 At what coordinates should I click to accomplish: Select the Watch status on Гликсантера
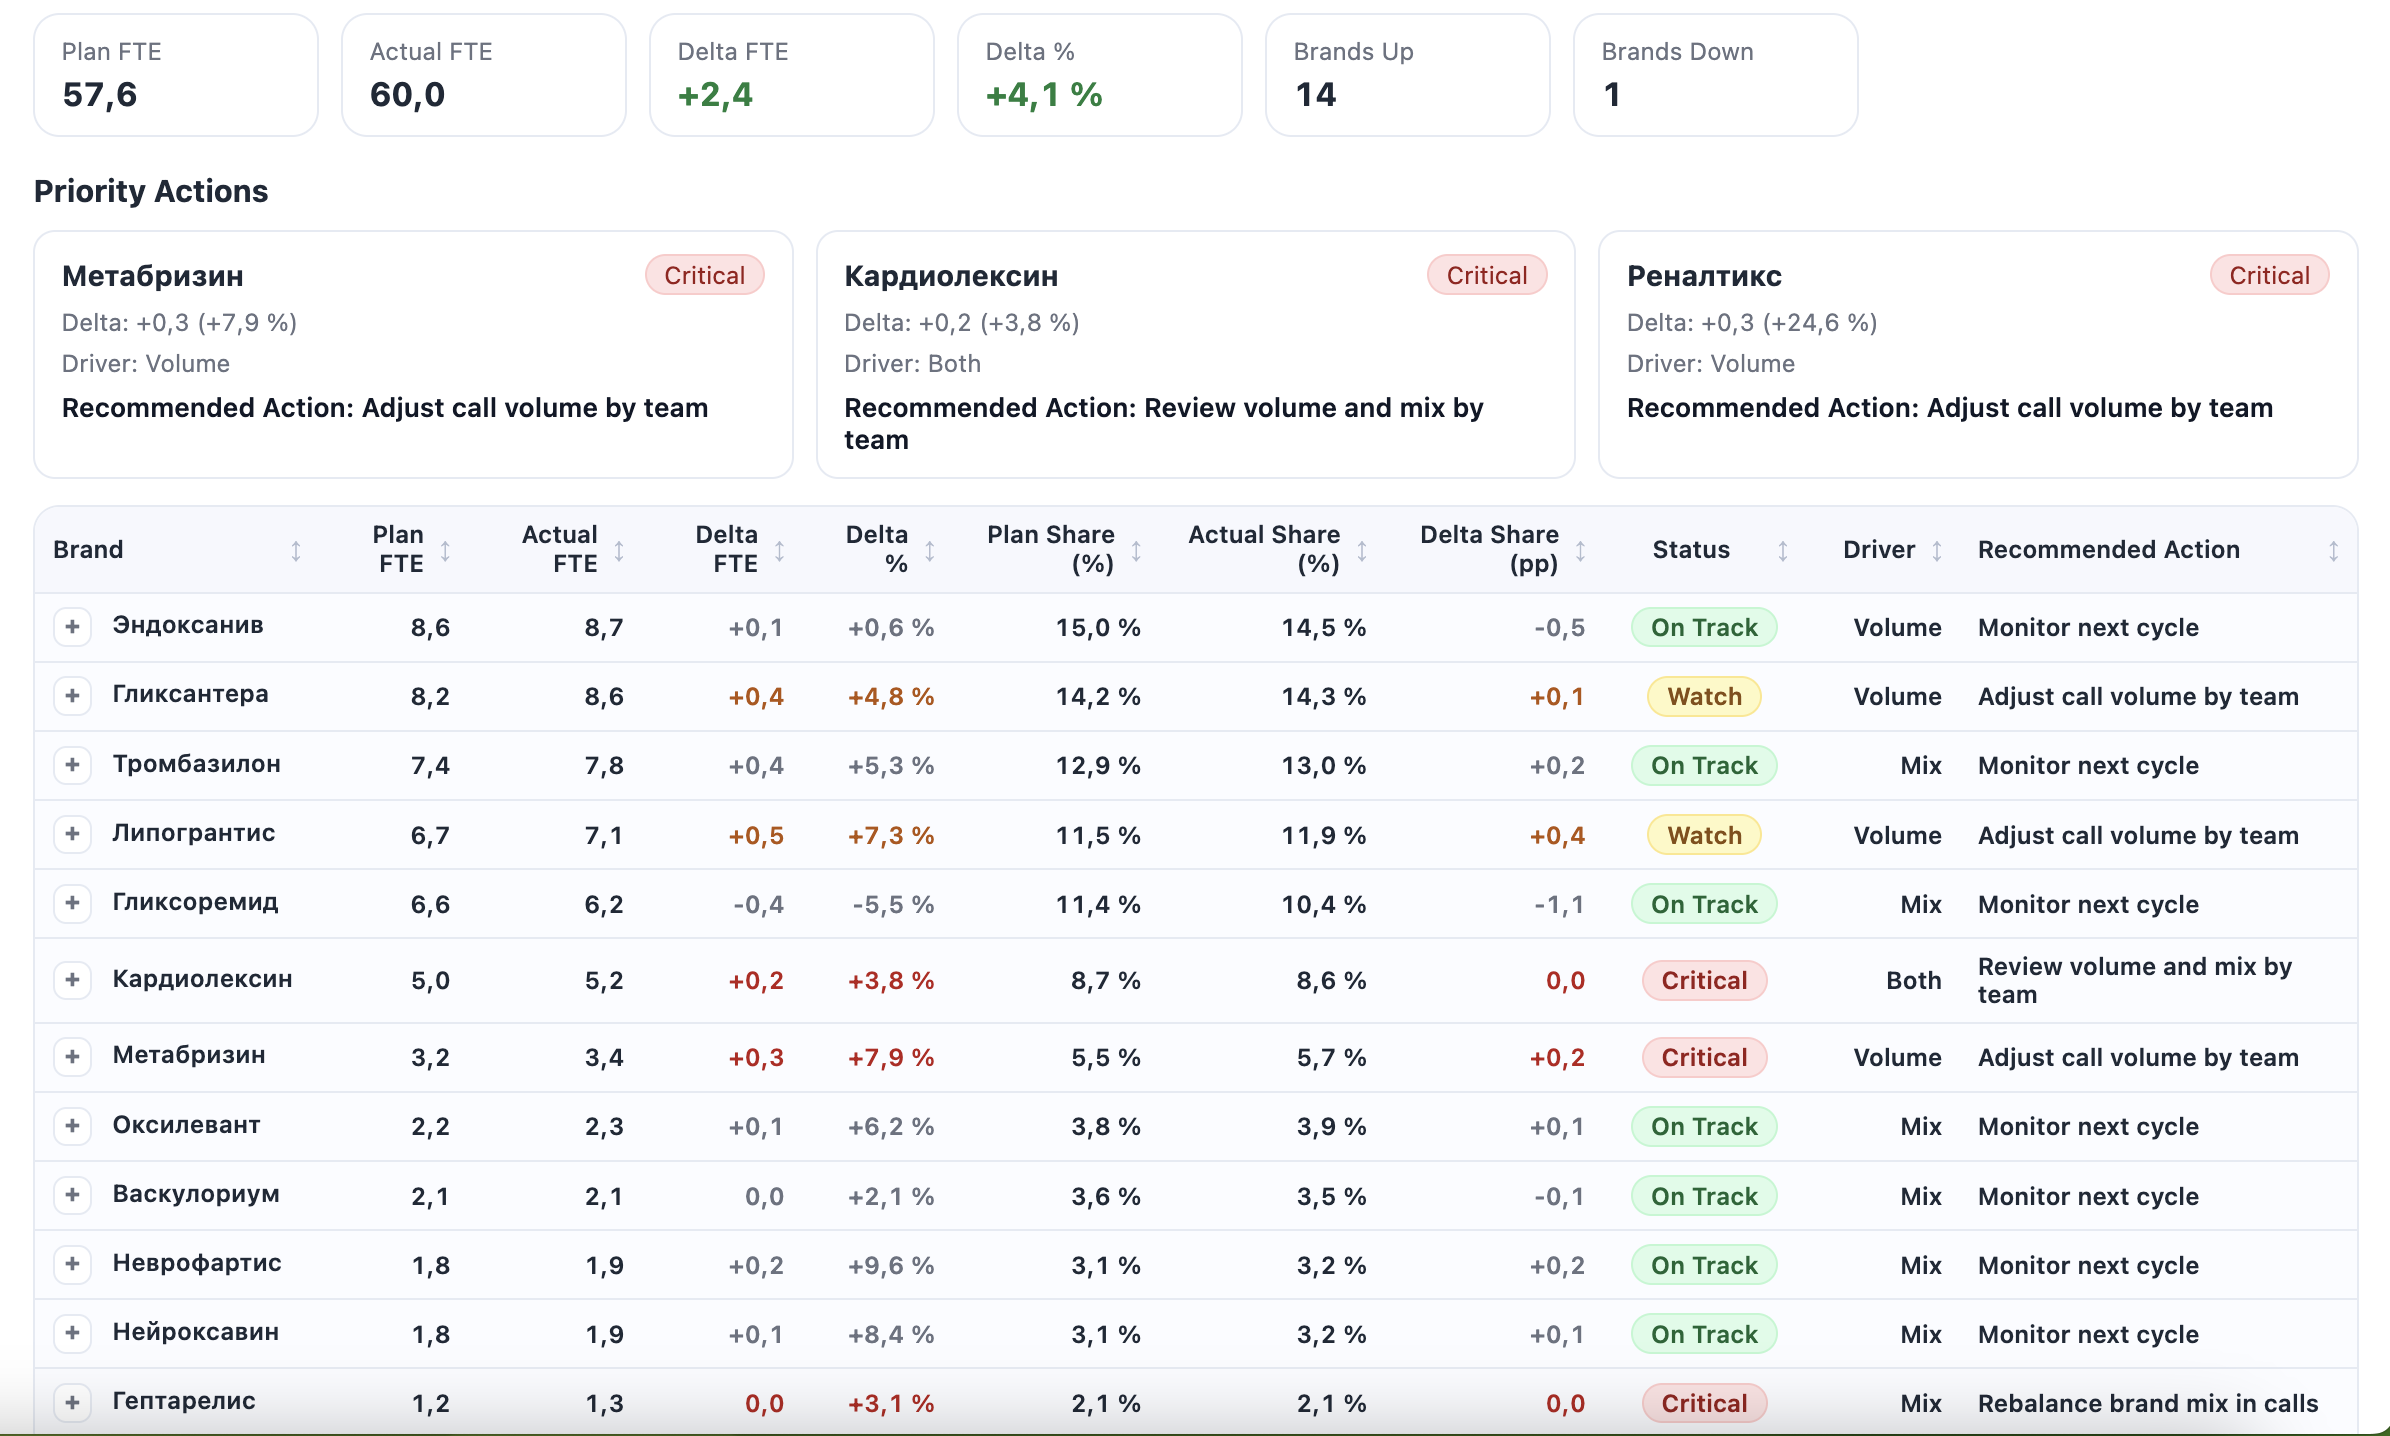1703,696
